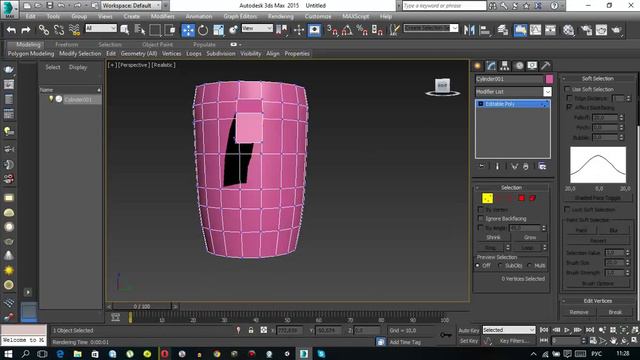The height and width of the screenshot is (360, 640).
Task: Click the Break button in Edit Vertices
Action: pos(615,312)
